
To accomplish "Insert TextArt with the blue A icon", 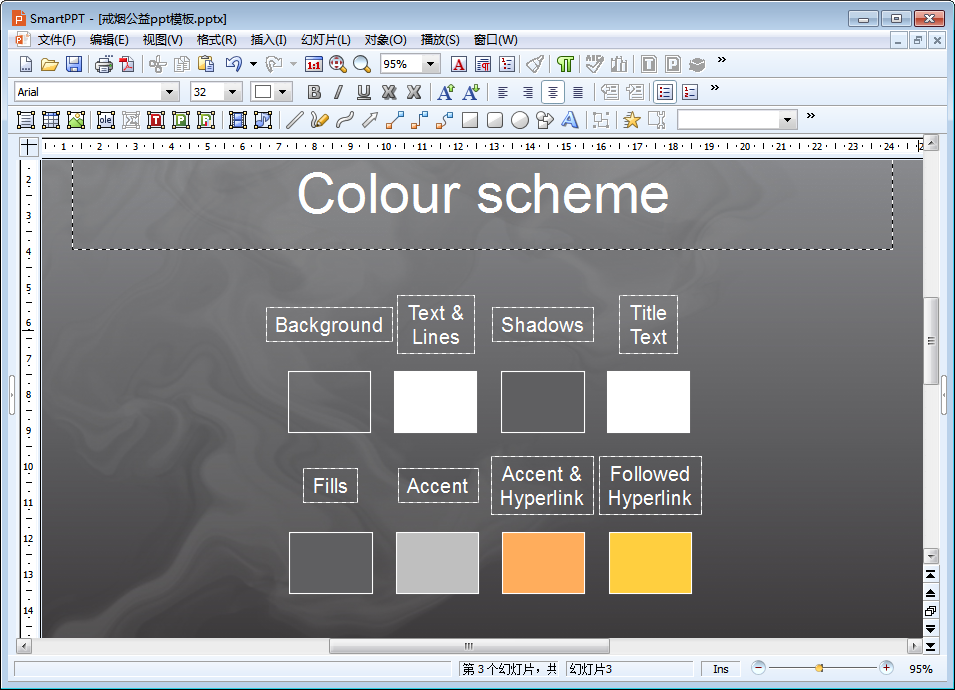I will (x=569, y=120).
